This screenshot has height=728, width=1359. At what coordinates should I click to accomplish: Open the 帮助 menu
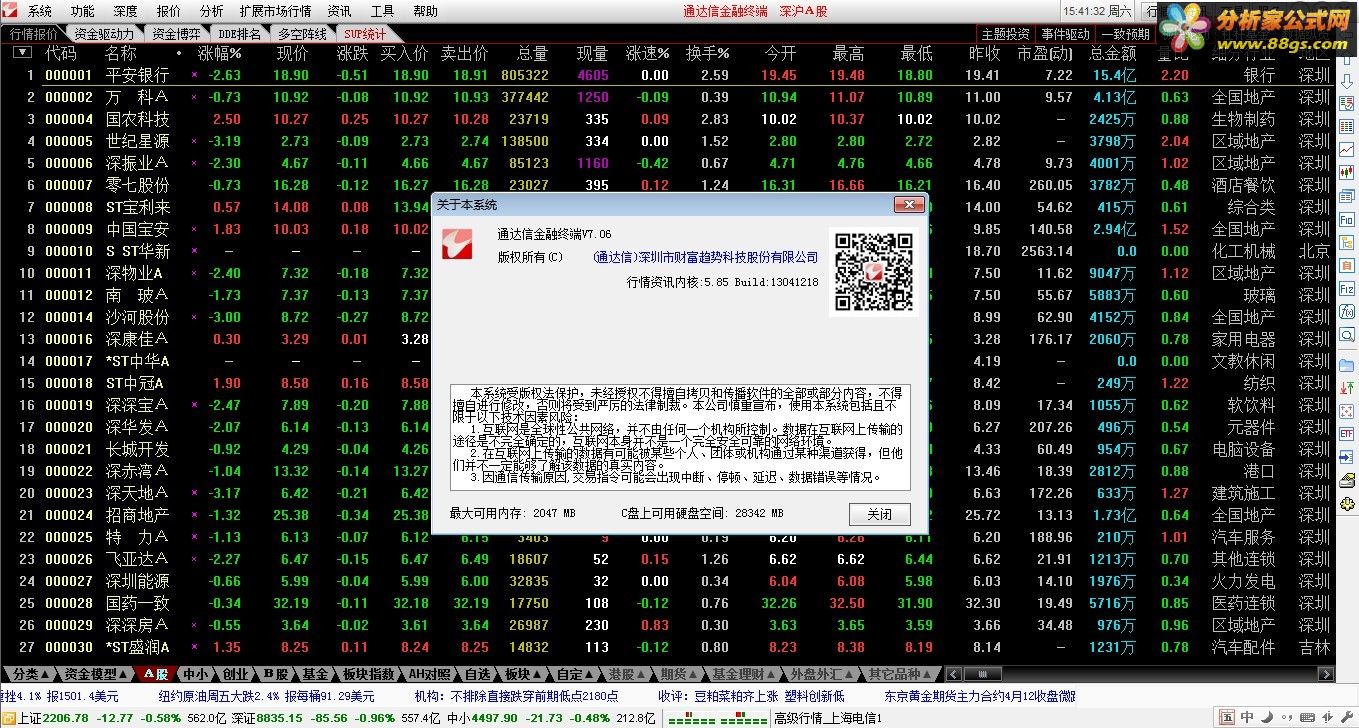pyautogui.click(x=425, y=11)
